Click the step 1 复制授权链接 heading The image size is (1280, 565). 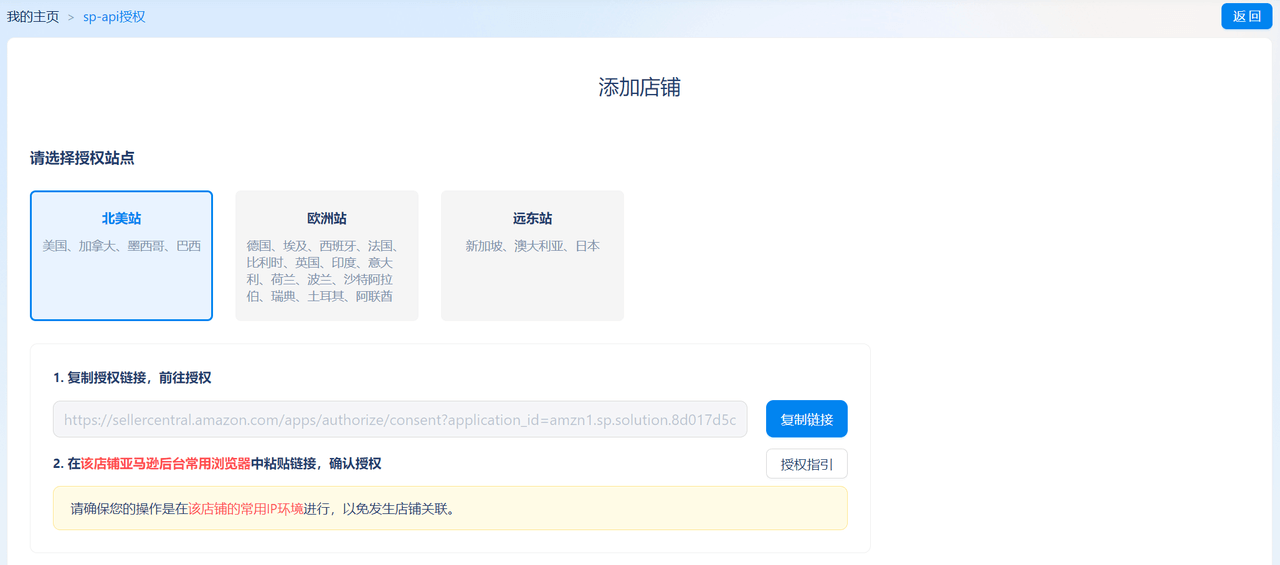(132, 378)
